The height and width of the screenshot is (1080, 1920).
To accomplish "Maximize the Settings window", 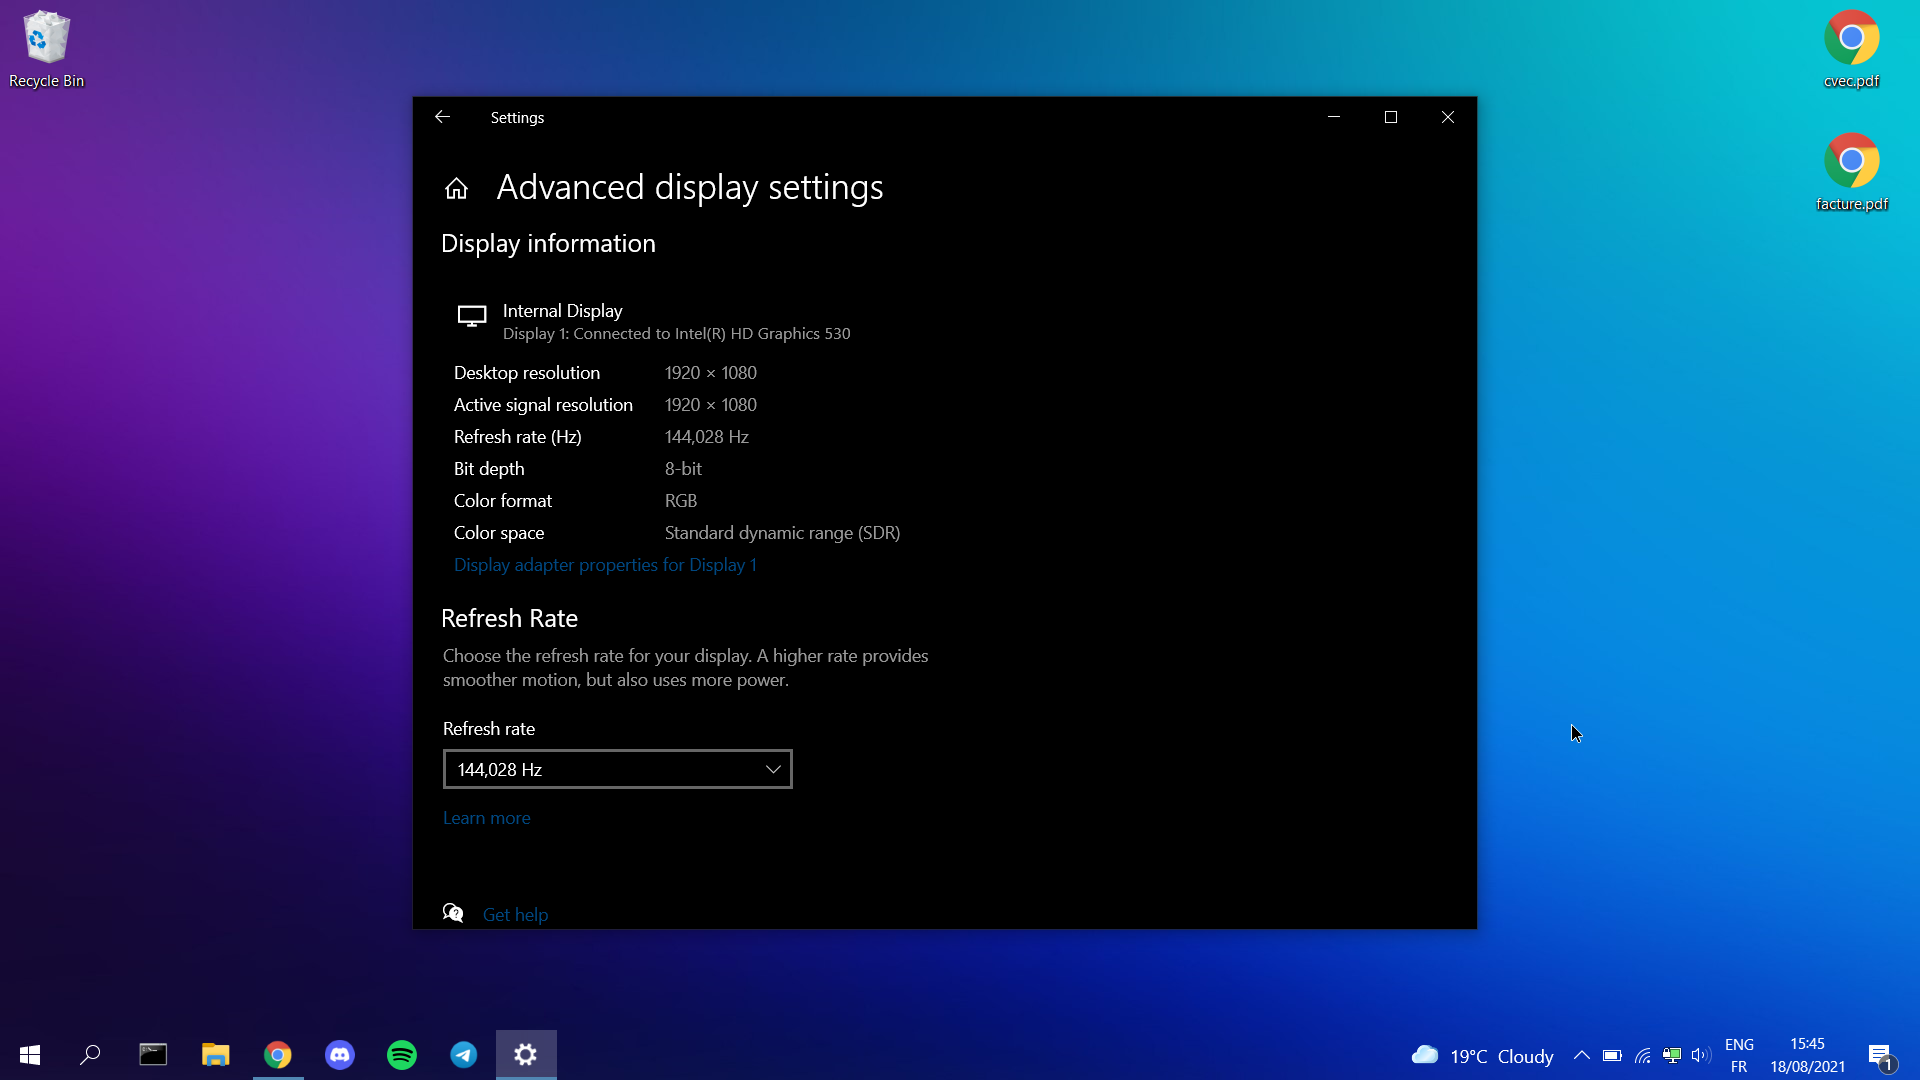I will coord(1390,117).
